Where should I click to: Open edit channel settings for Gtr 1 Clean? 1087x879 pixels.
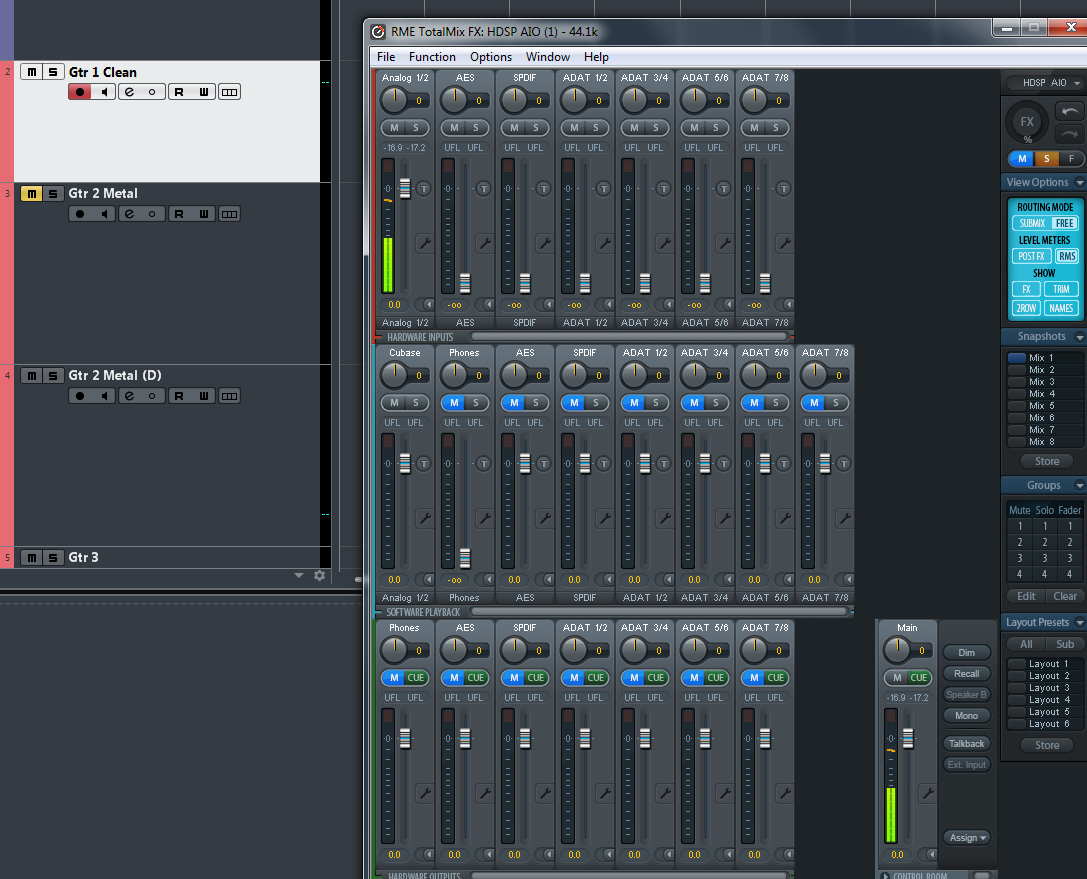130,92
